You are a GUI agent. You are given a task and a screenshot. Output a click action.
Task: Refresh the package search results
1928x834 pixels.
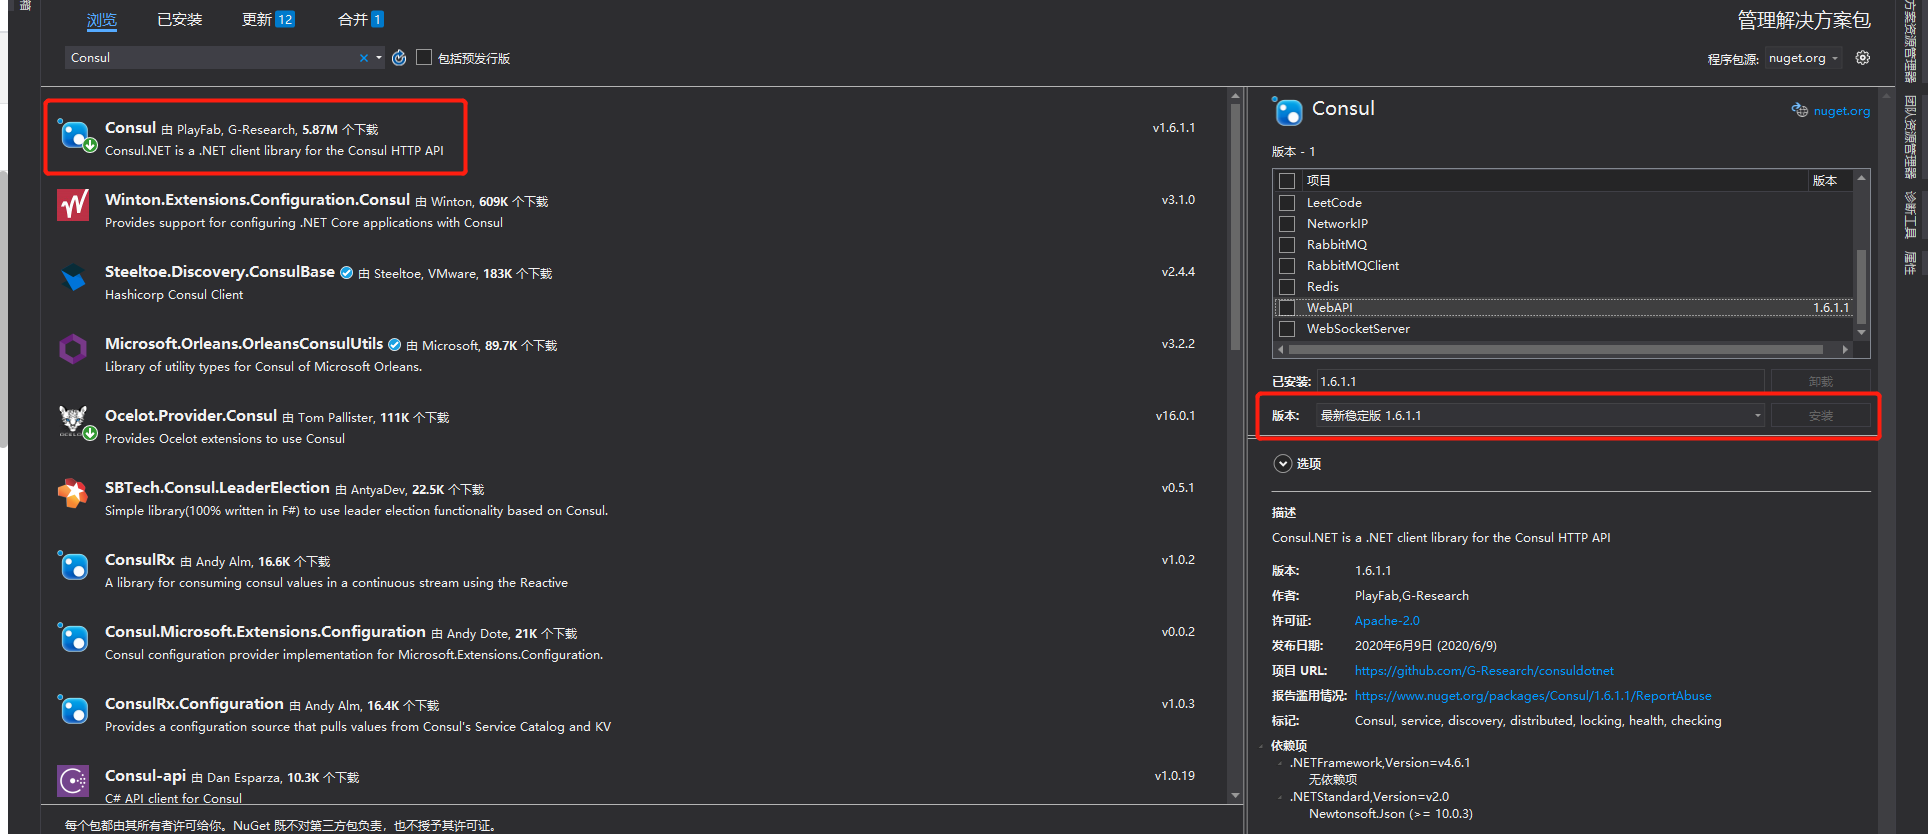[x=399, y=58]
